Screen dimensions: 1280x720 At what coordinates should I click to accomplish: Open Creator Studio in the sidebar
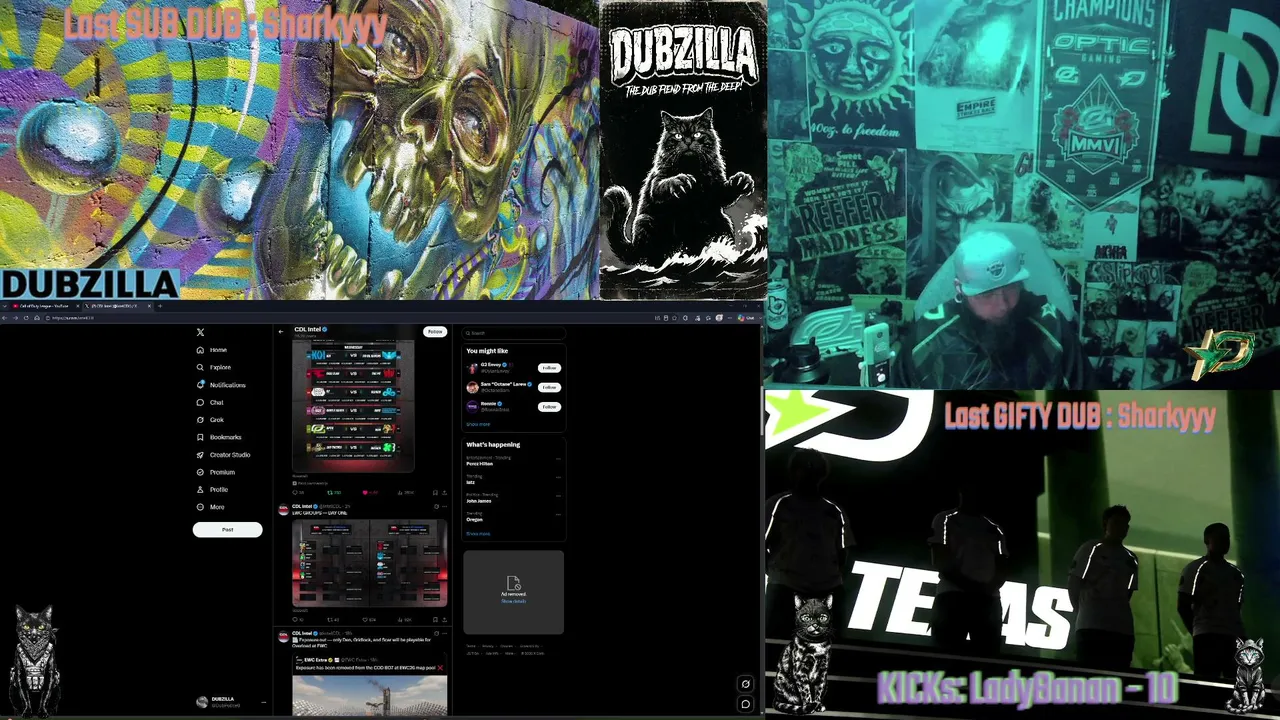pos(223,455)
